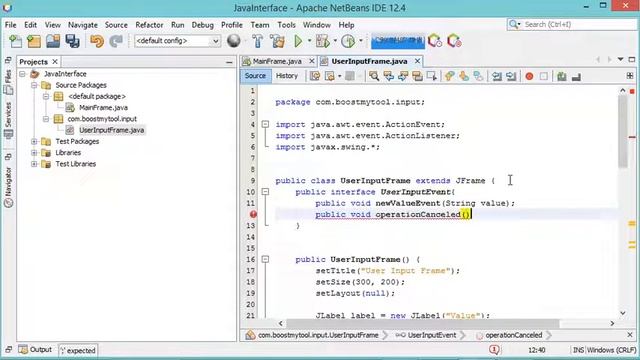Open the Run Project dropdown arrow
The width and height of the screenshot is (640, 360).
click(309, 41)
